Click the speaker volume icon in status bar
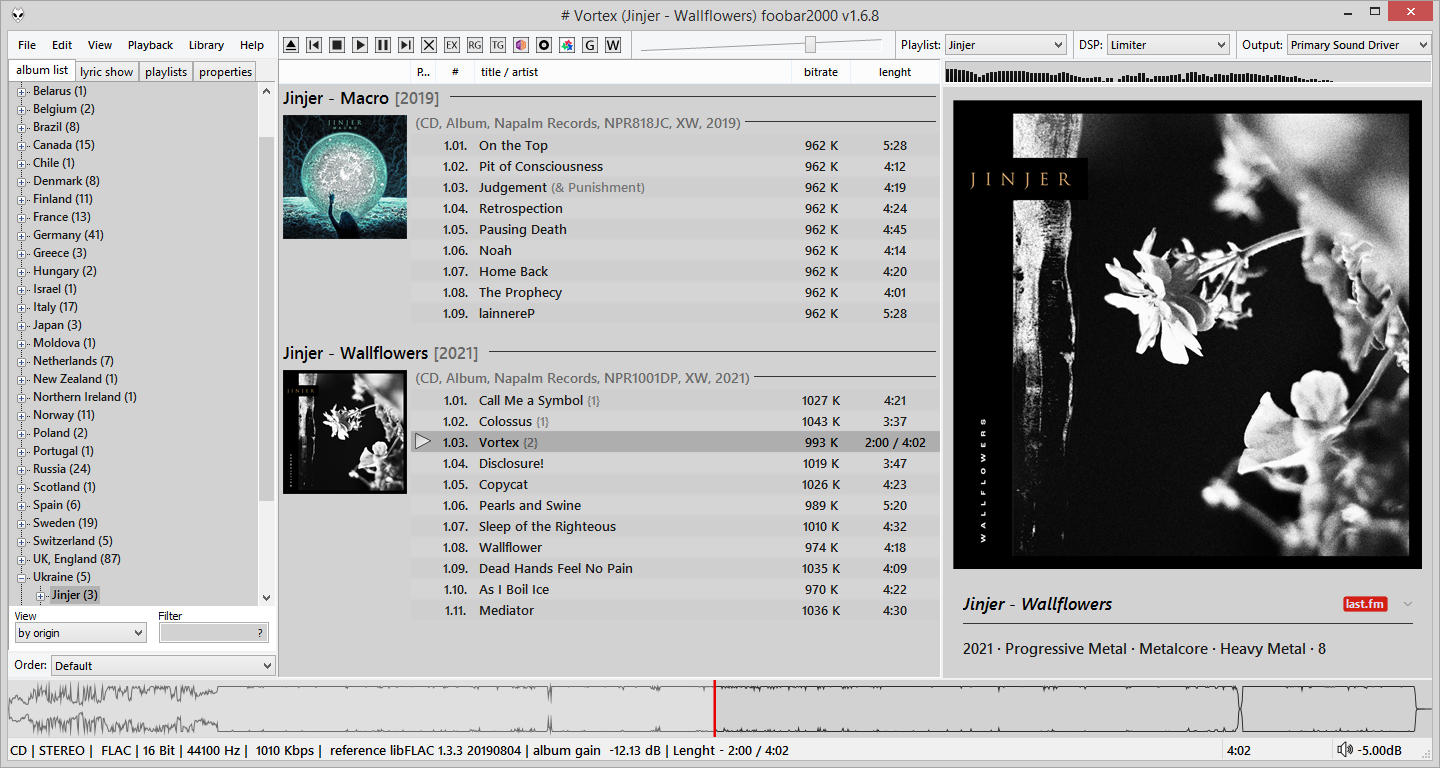This screenshot has height=768, width=1440. [x=1345, y=750]
